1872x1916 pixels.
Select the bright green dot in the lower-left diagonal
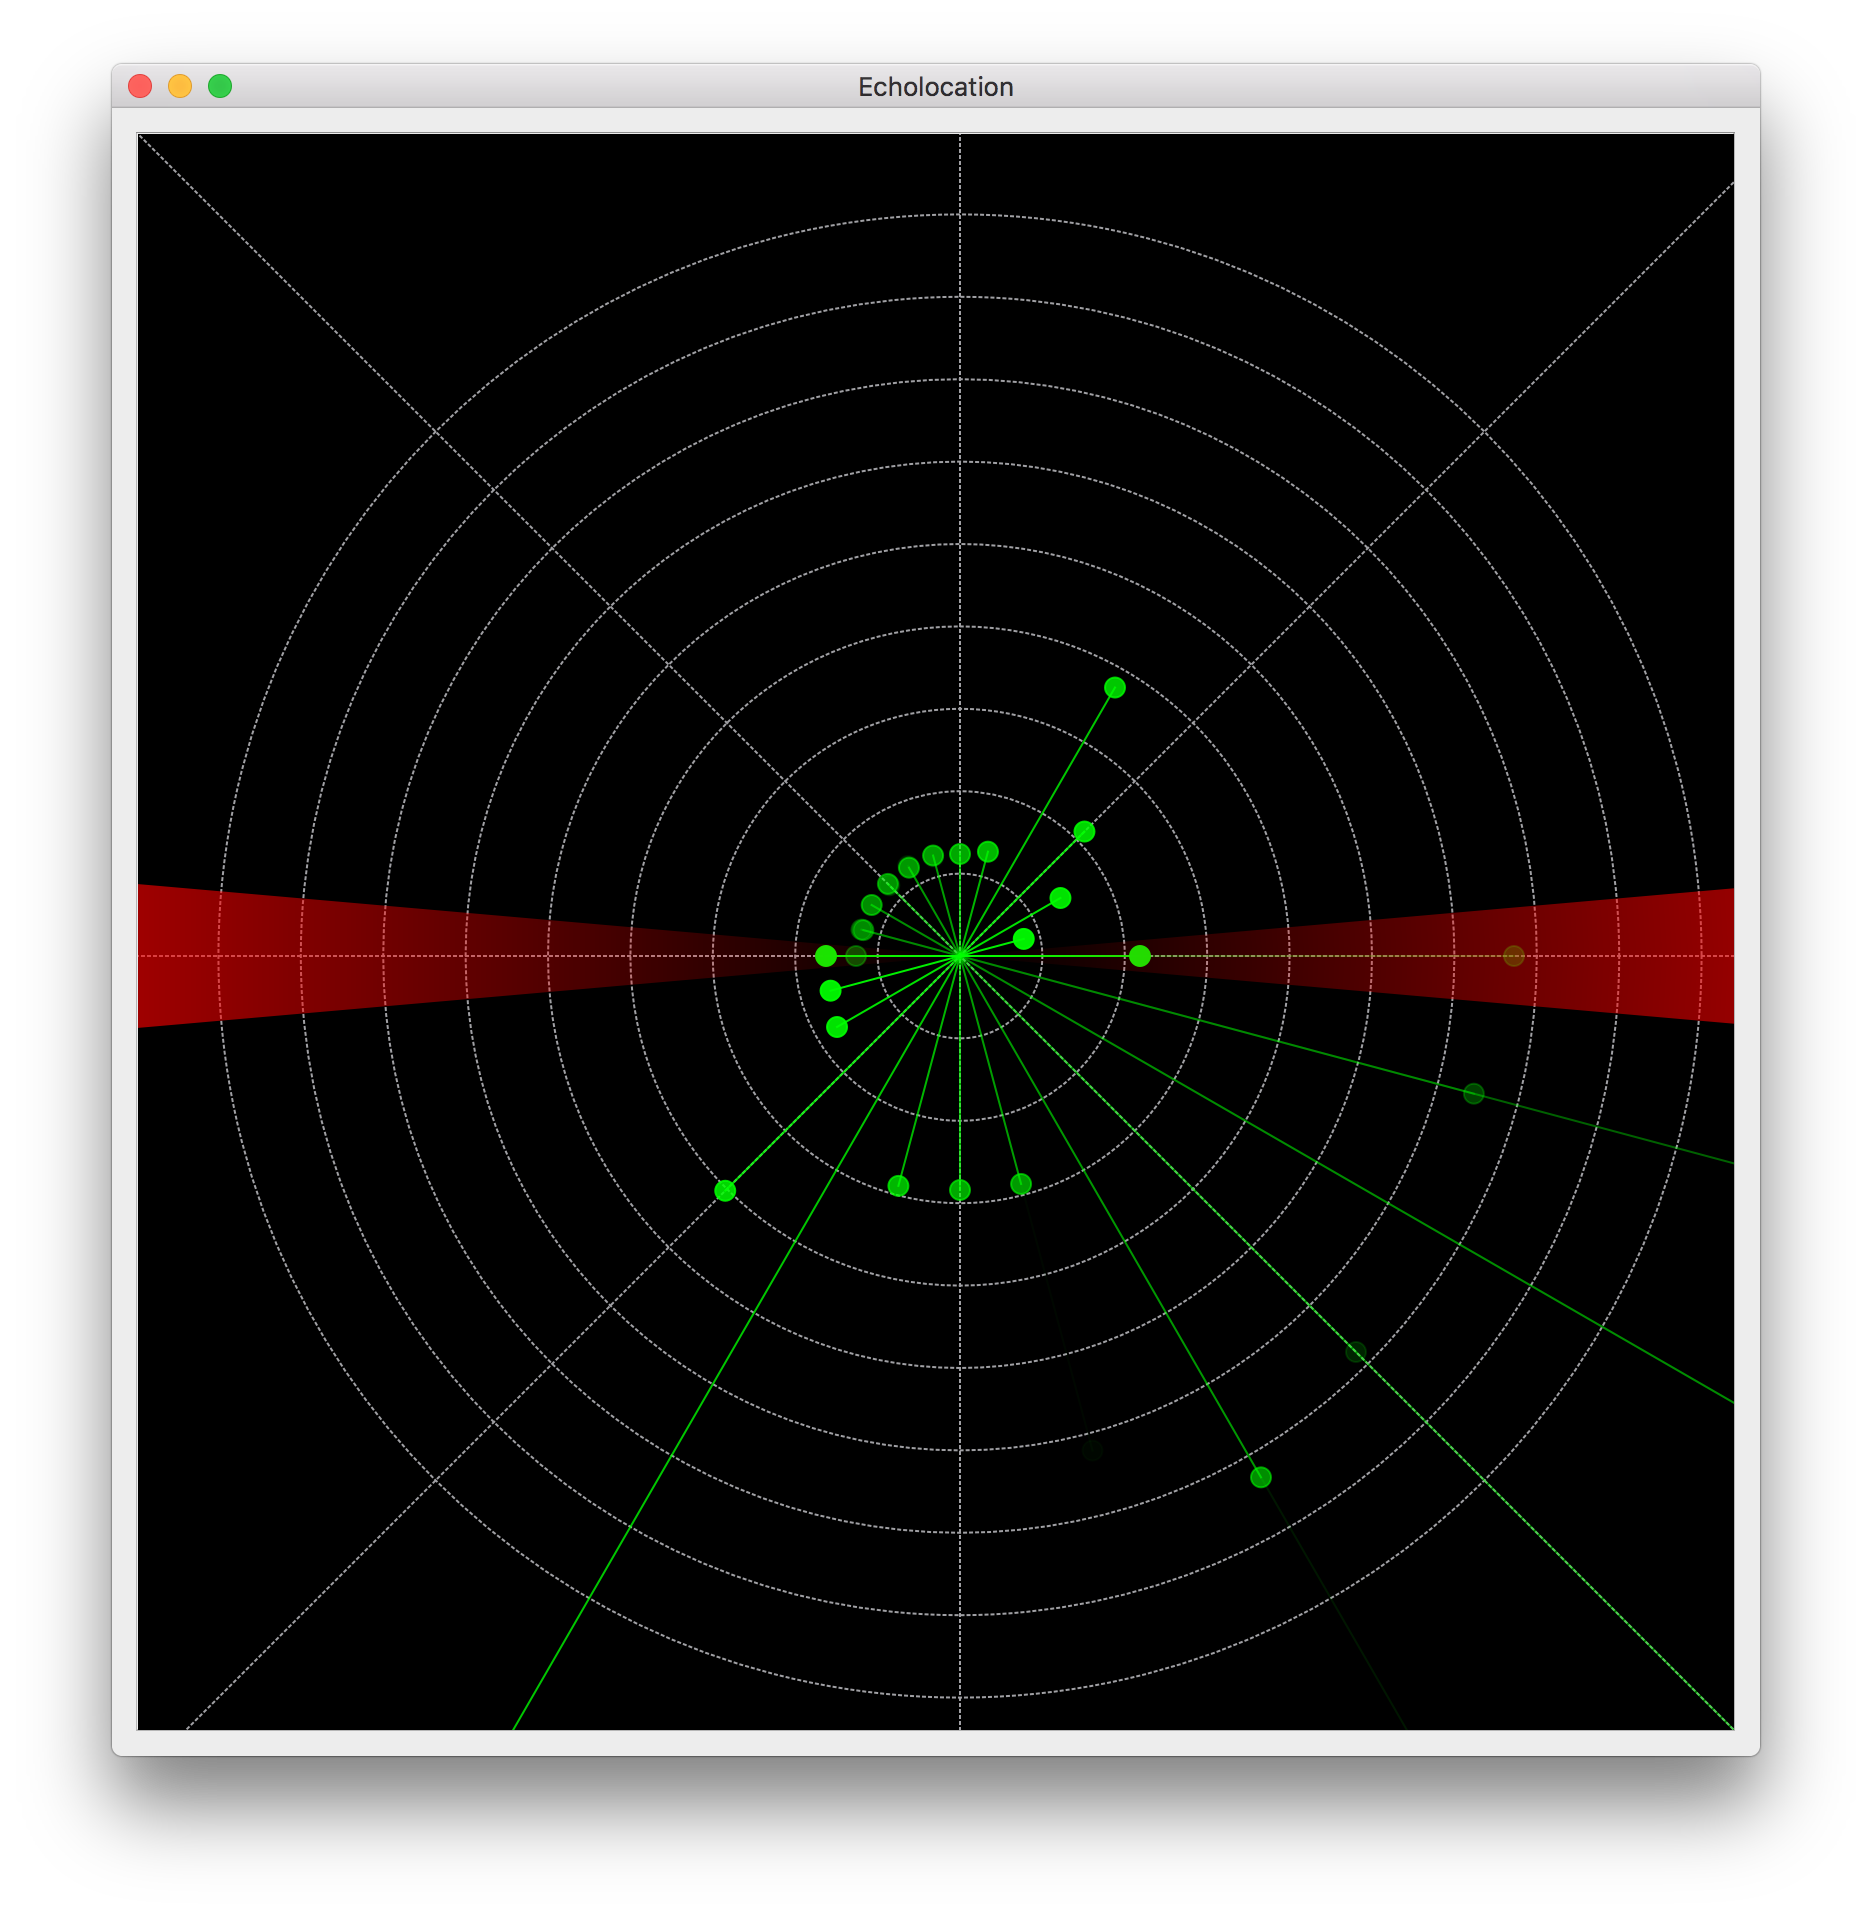pos(725,1190)
